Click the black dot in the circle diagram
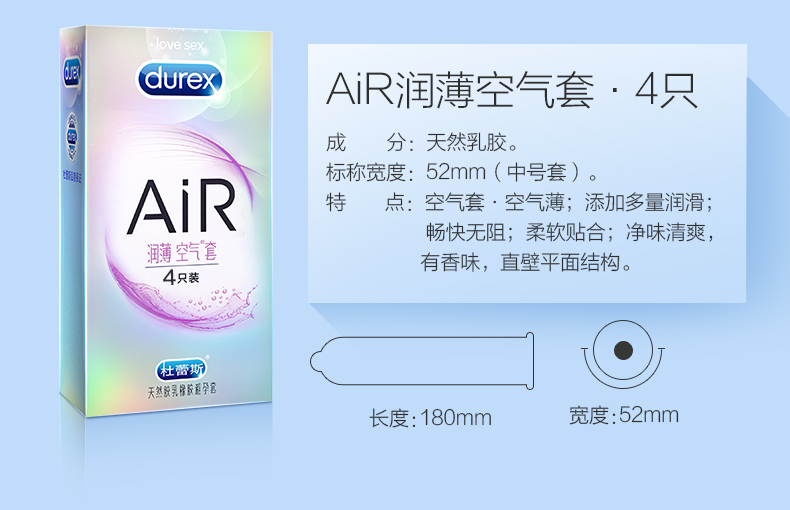The width and height of the screenshot is (790, 510). pos(623,350)
